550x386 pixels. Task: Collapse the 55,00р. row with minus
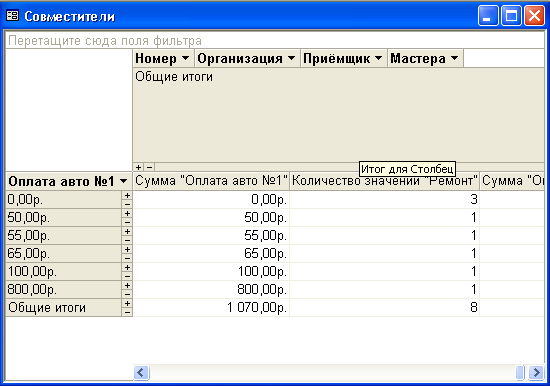(127, 240)
